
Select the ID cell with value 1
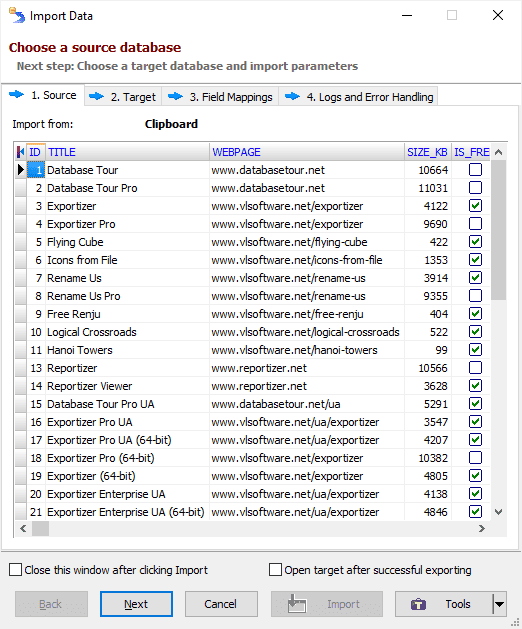tap(36, 170)
